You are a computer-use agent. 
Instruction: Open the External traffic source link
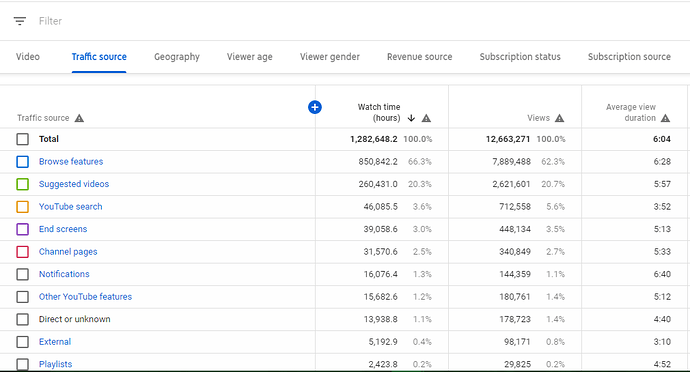click(x=55, y=342)
